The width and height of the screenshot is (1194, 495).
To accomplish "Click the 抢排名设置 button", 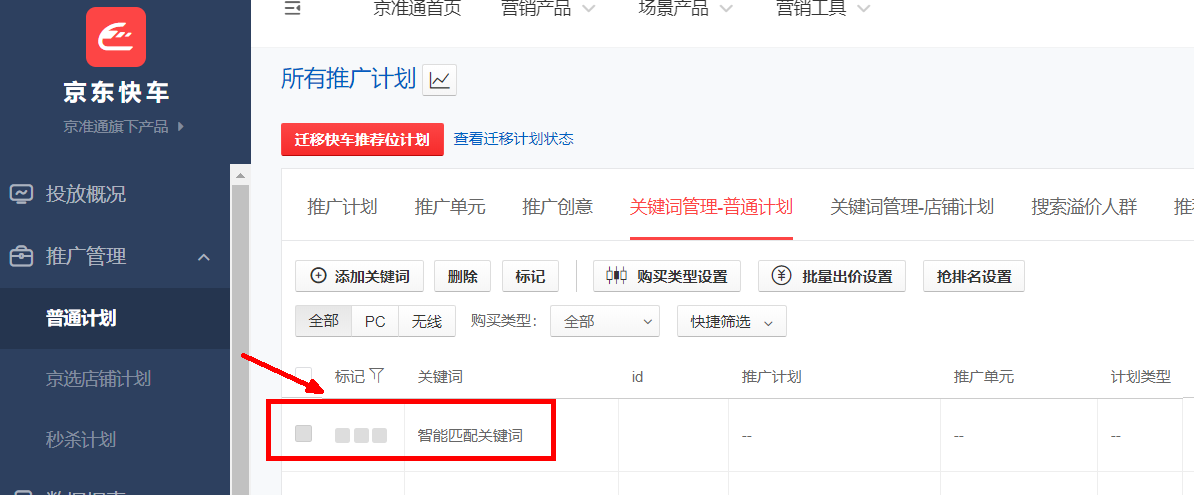I will (974, 276).
